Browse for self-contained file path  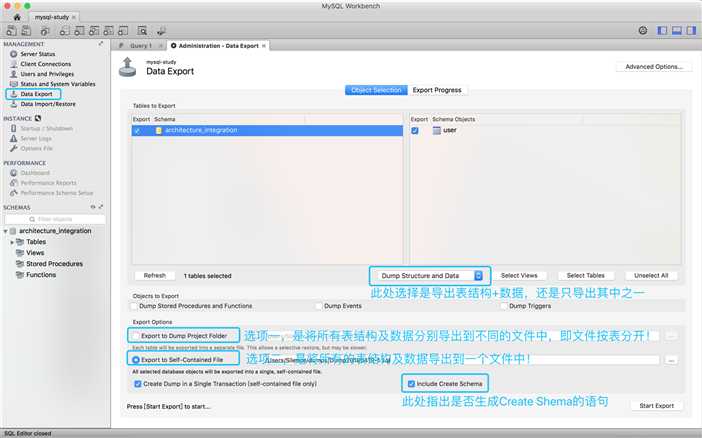[x=671, y=360]
